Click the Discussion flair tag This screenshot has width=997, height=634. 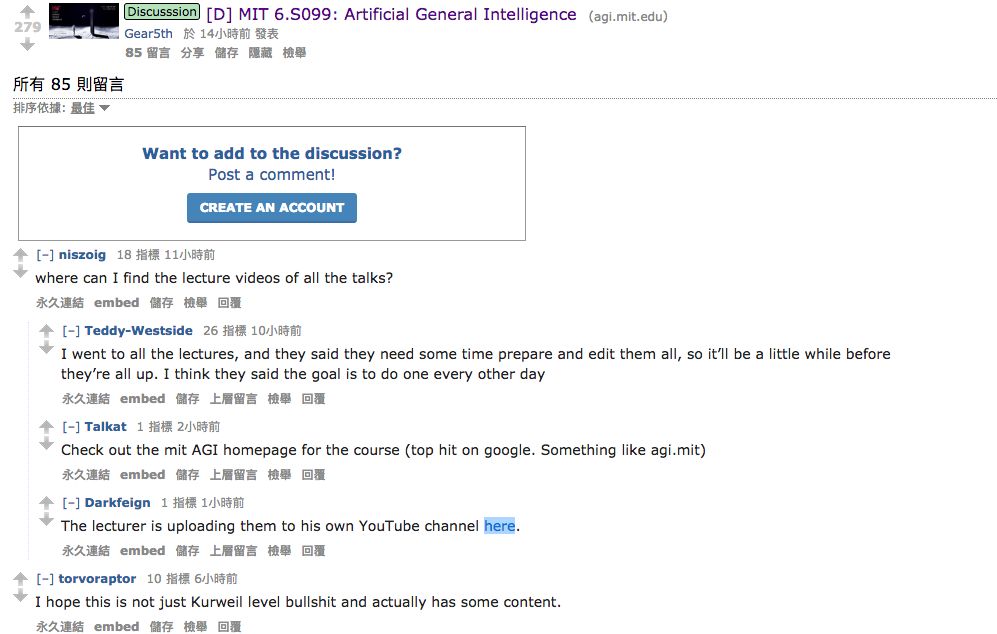tap(161, 13)
